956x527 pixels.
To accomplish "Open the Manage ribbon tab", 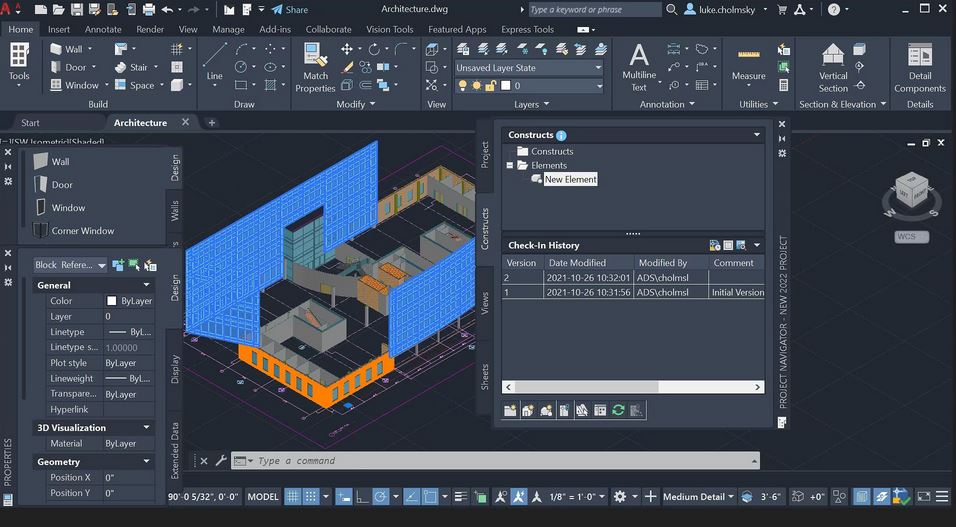I will [227, 29].
